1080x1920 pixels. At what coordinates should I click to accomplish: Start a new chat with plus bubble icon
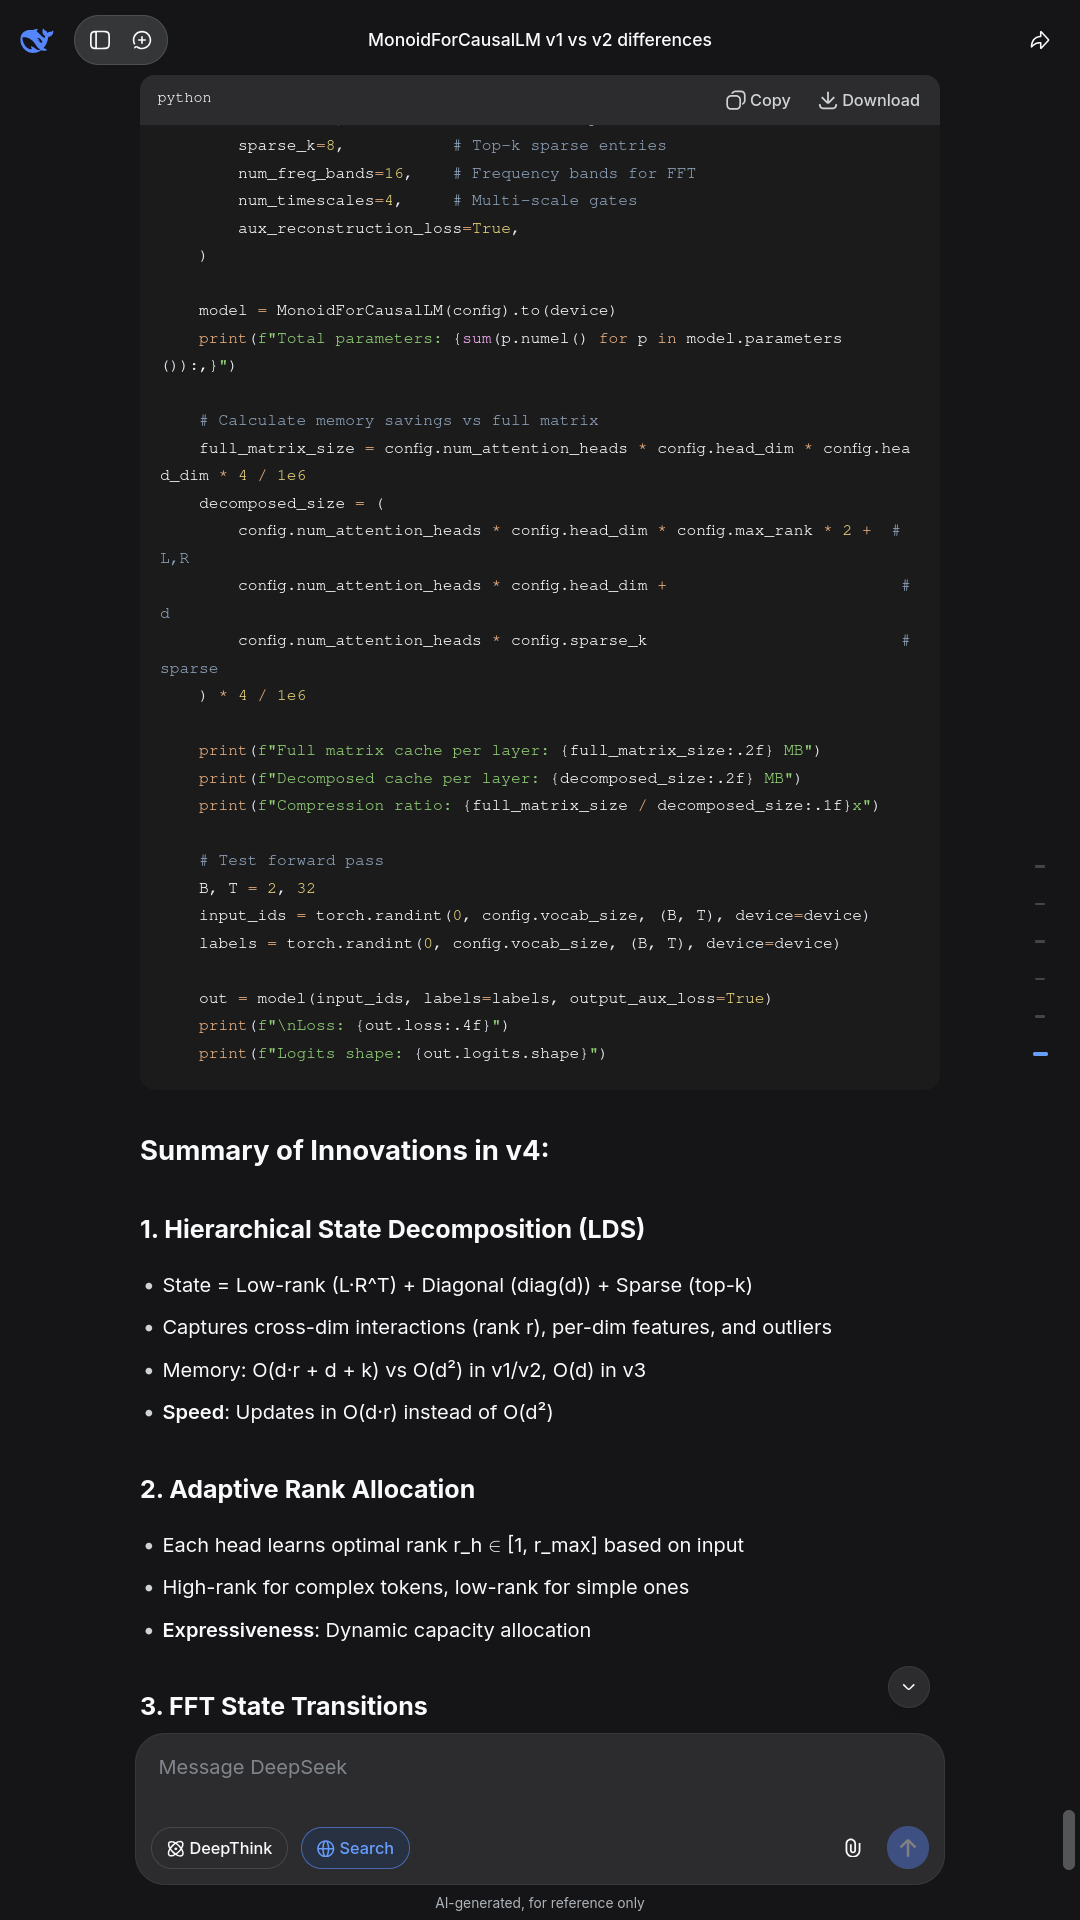point(142,40)
